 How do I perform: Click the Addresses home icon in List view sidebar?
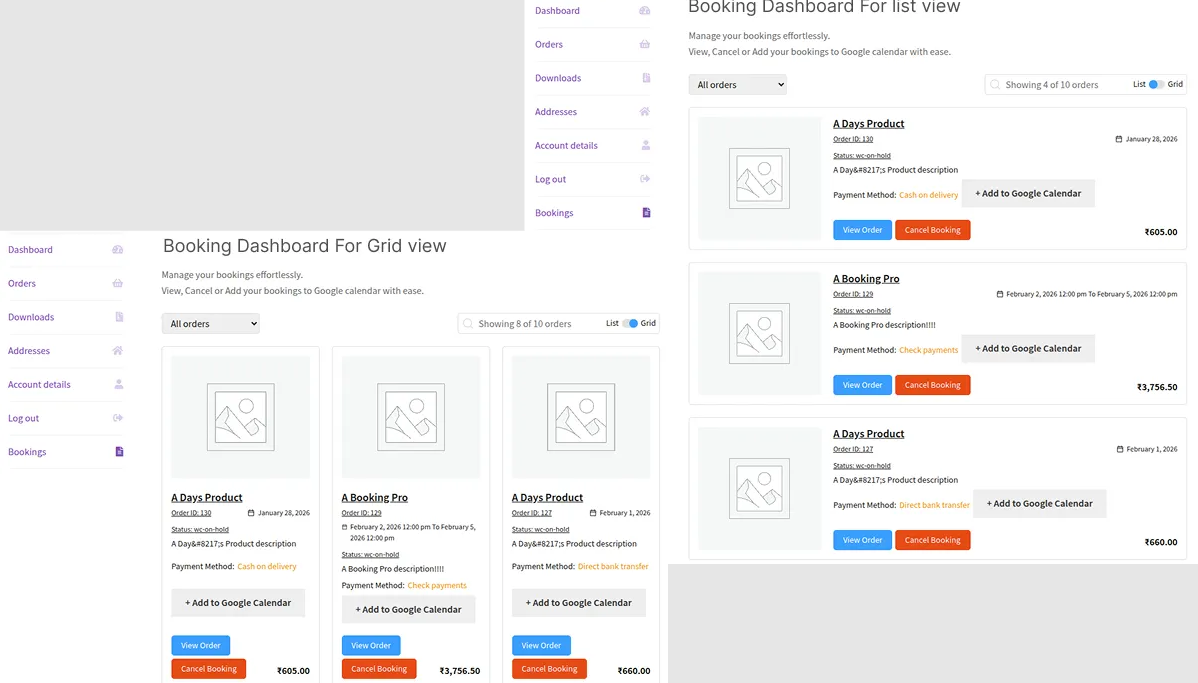point(645,112)
